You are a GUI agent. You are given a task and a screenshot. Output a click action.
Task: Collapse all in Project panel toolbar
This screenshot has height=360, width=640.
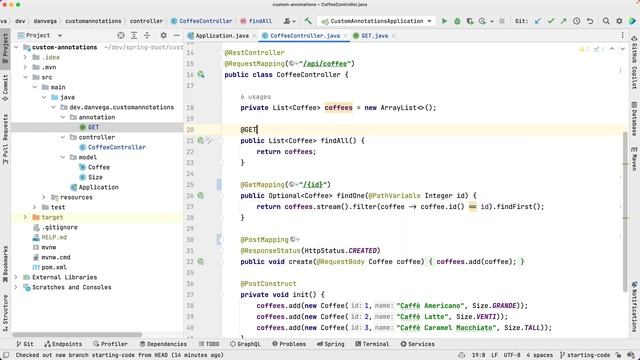[147, 36]
